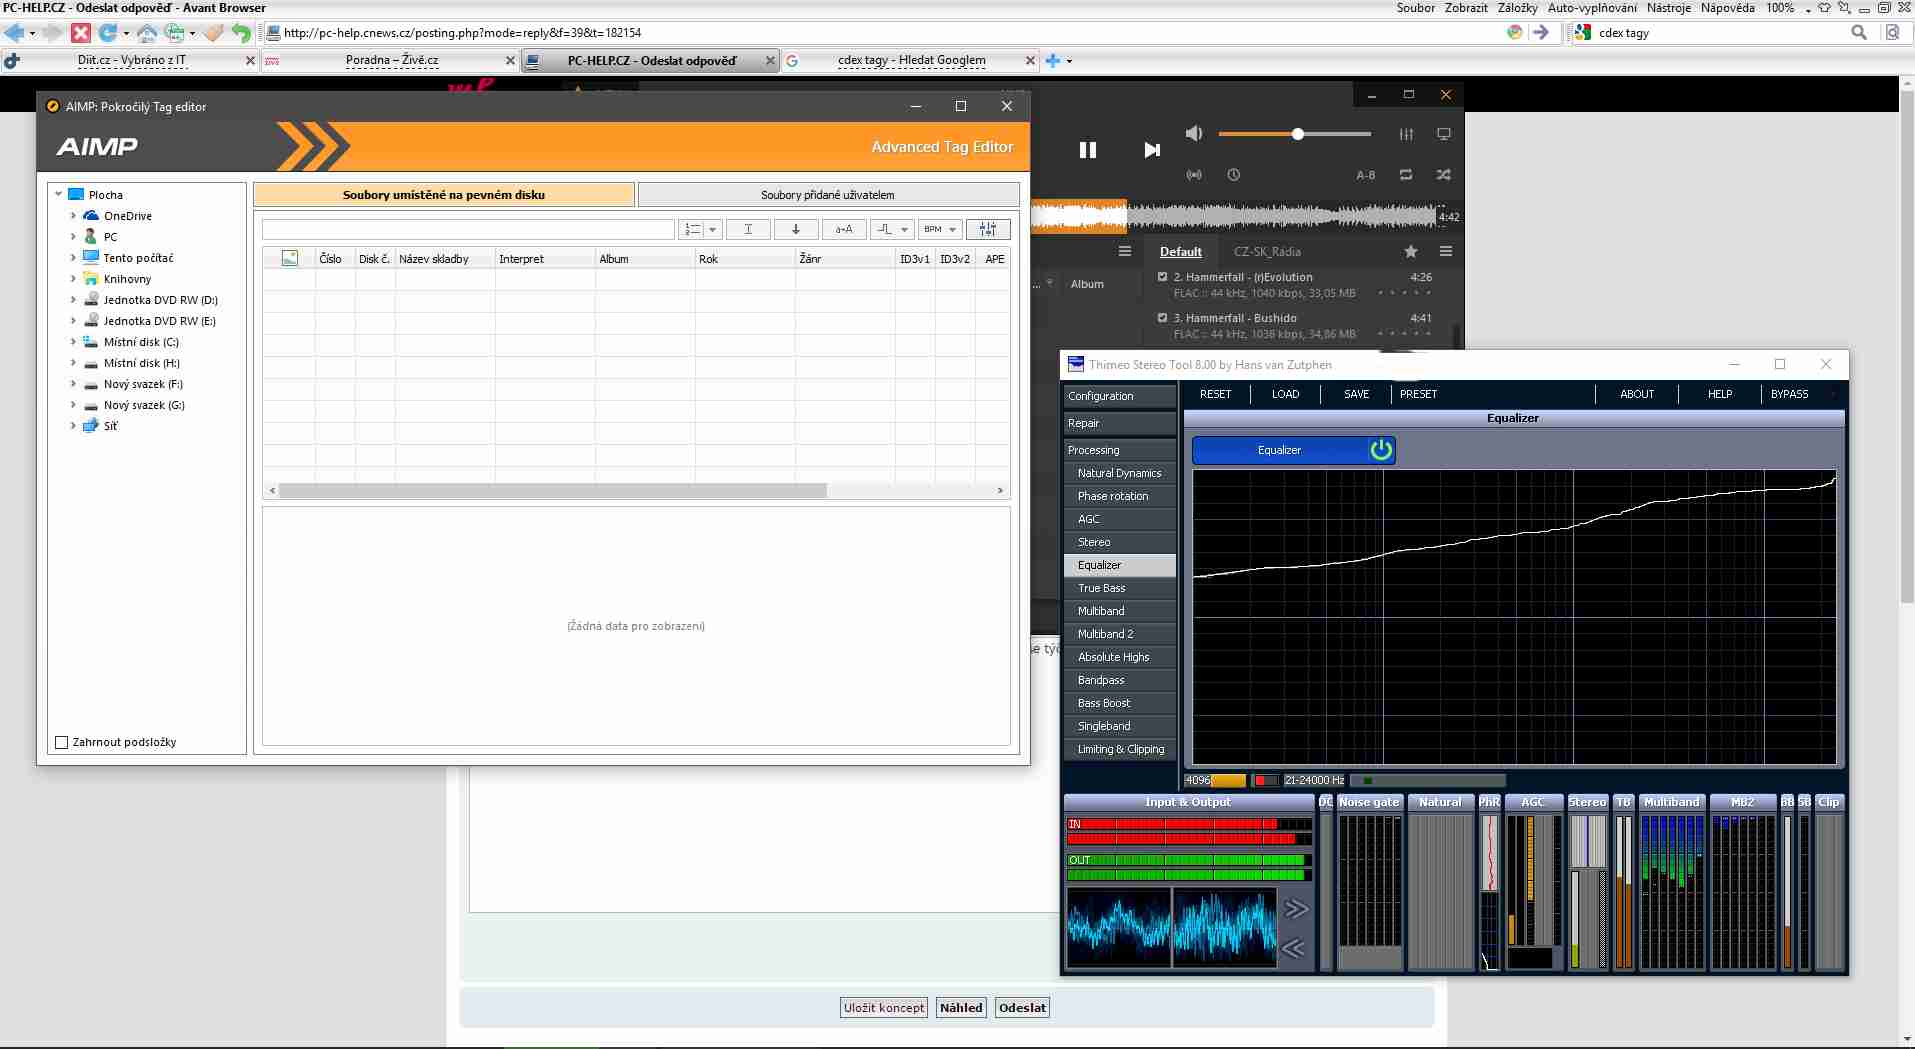Click cover art column icon in table header

(x=290, y=258)
